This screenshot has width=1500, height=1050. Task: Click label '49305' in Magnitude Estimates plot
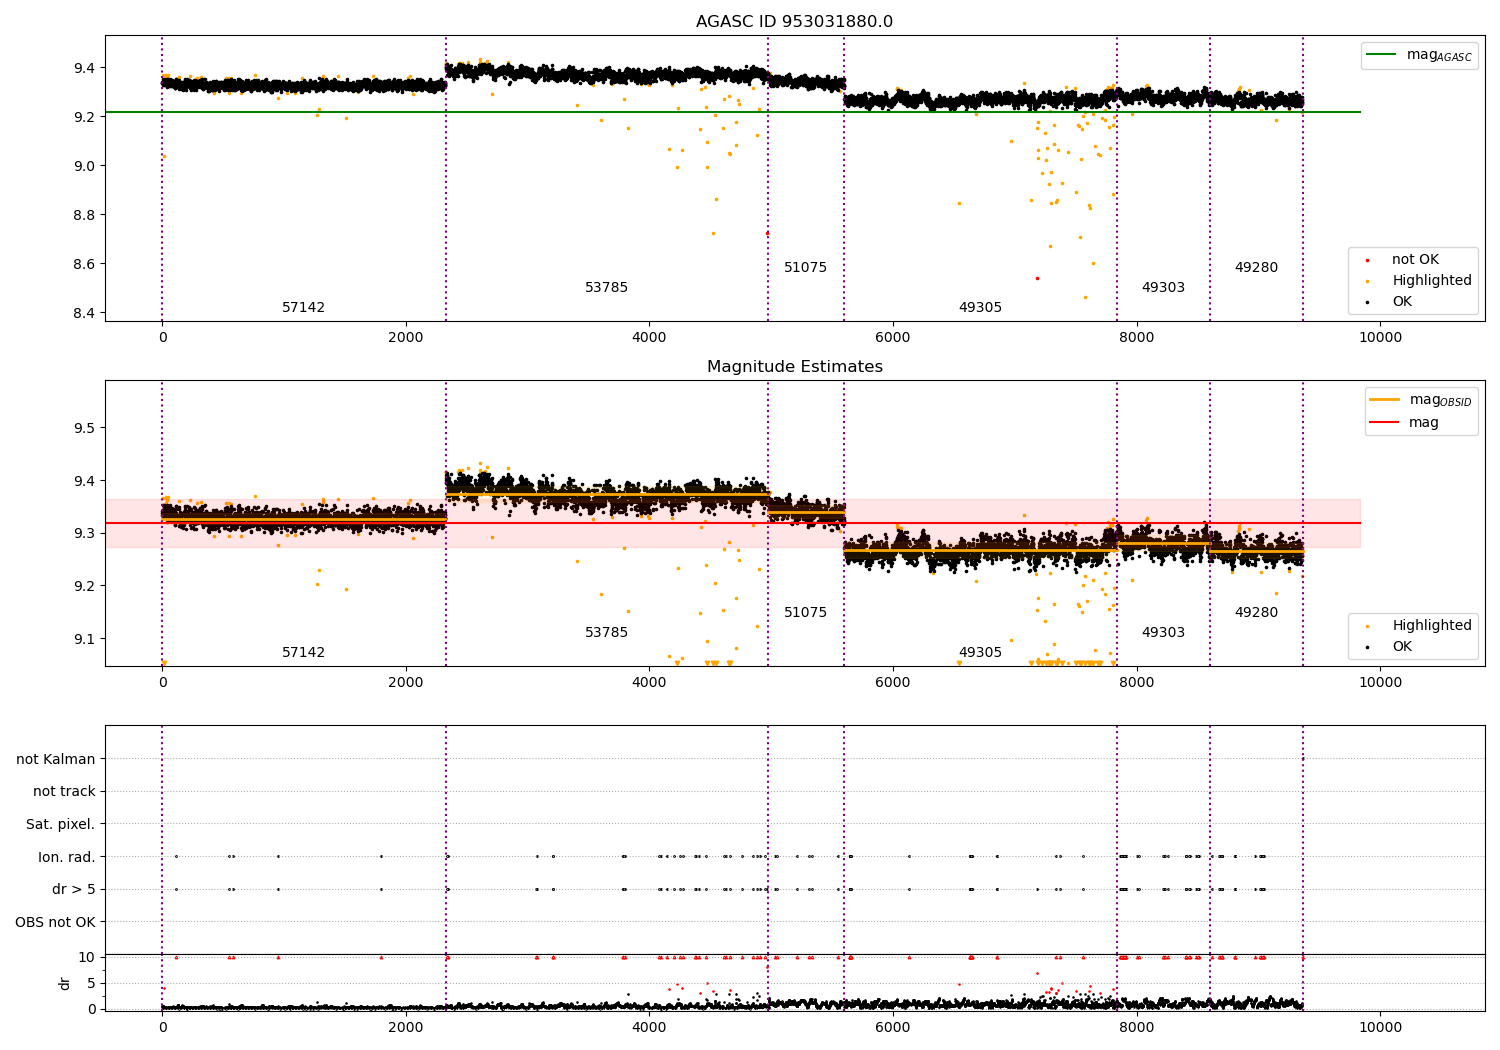[x=980, y=653]
